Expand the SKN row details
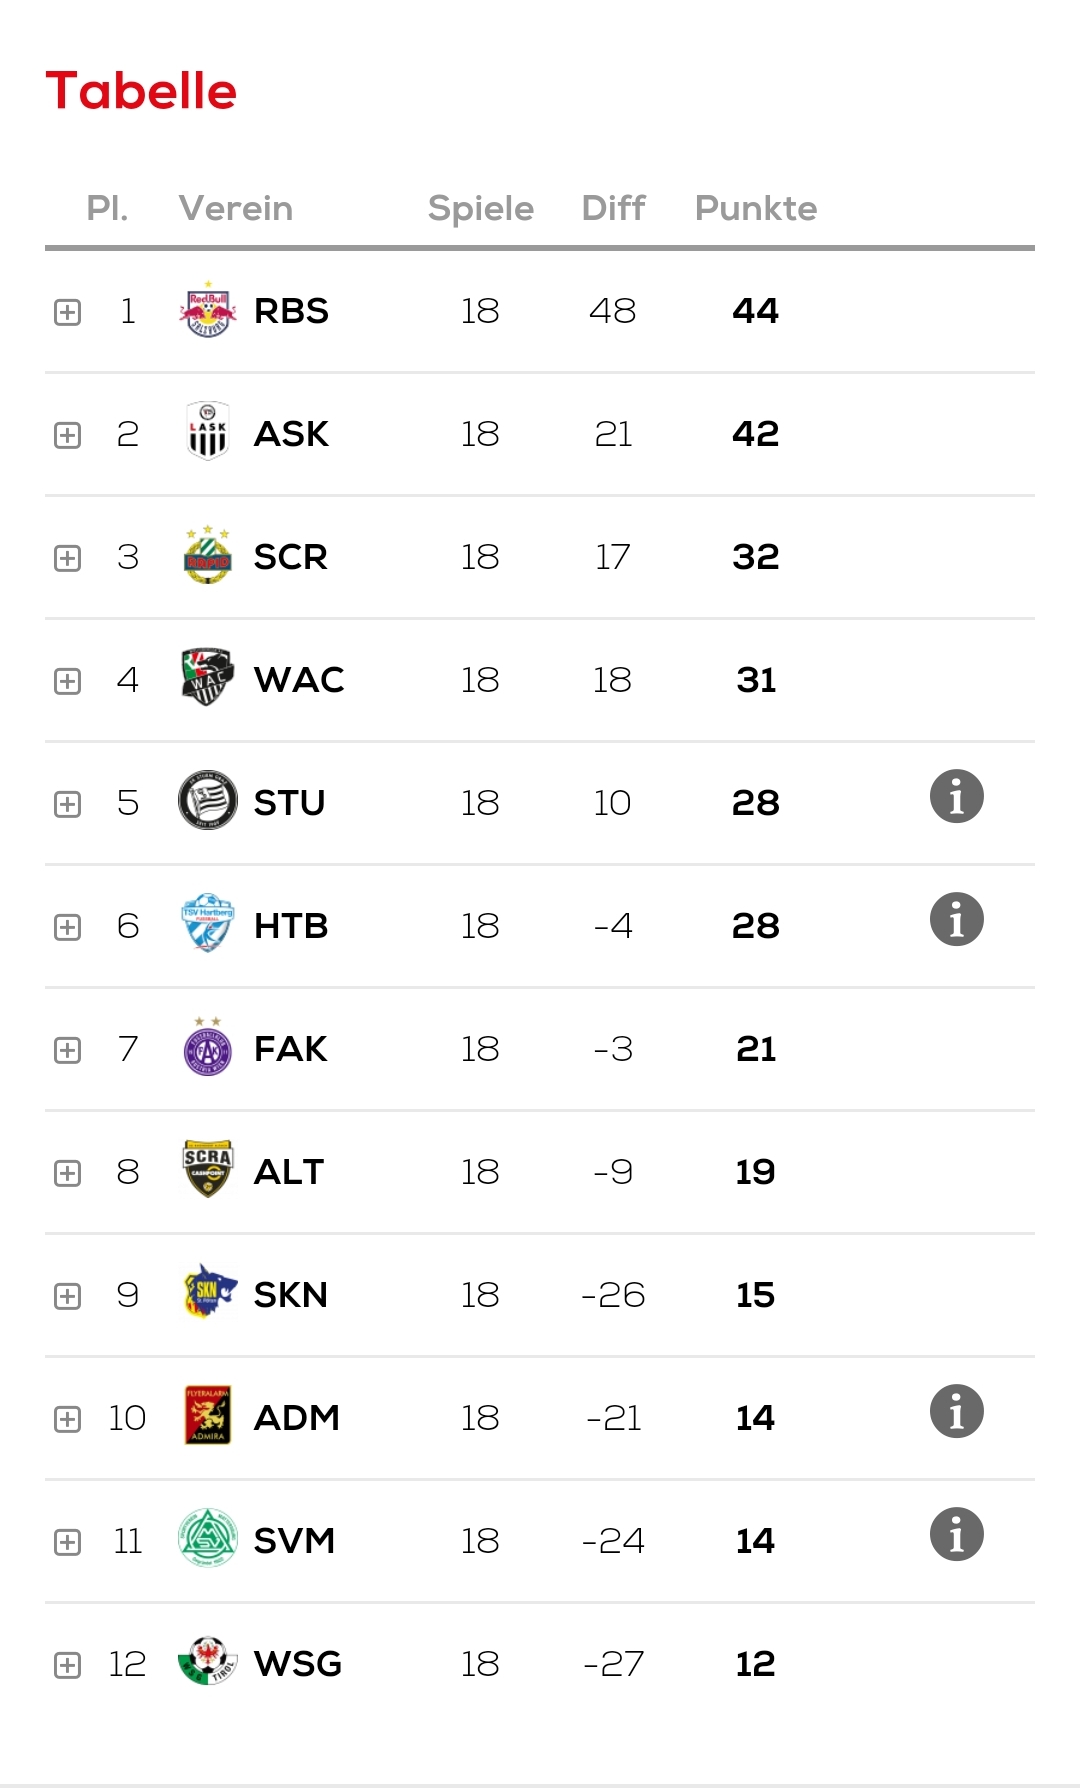The height and width of the screenshot is (1788, 1080). click(x=67, y=1296)
